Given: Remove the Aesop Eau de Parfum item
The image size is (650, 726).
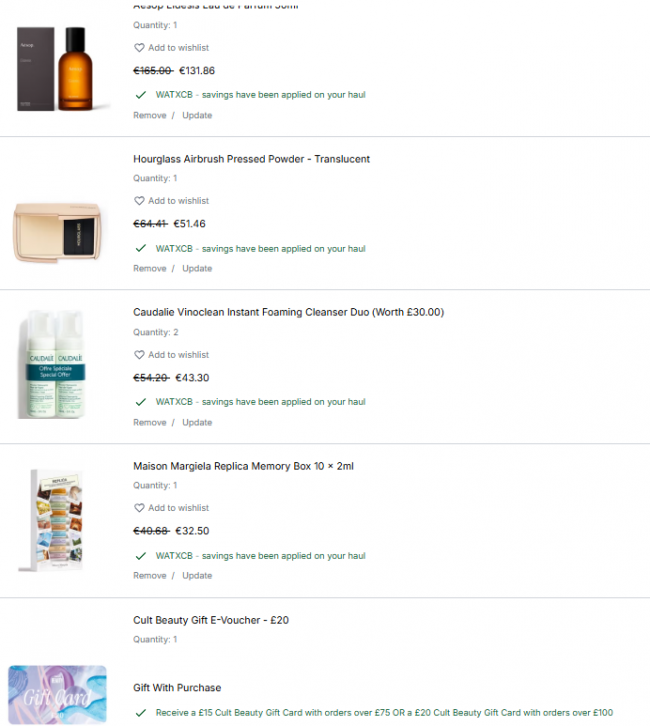Looking at the screenshot, I should tap(150, 115).
